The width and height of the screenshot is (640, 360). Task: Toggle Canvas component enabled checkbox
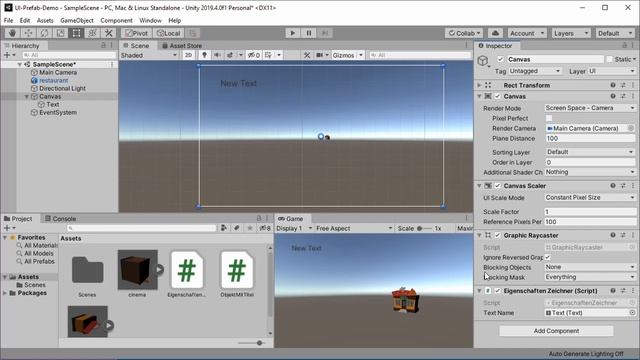[x=498, y=96]
